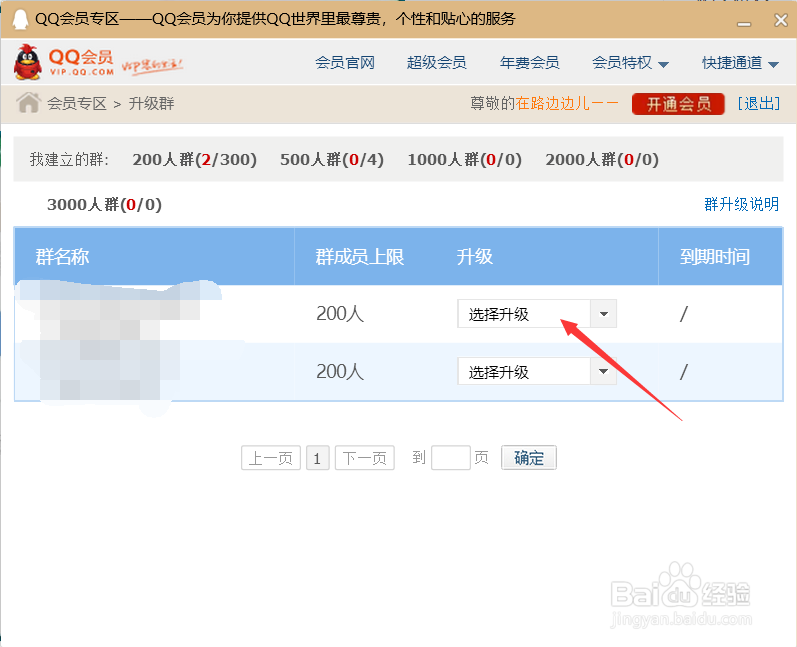Click the home icon in breadcrumb
This screenshot has width=797, height=647.
pos(28,103)
